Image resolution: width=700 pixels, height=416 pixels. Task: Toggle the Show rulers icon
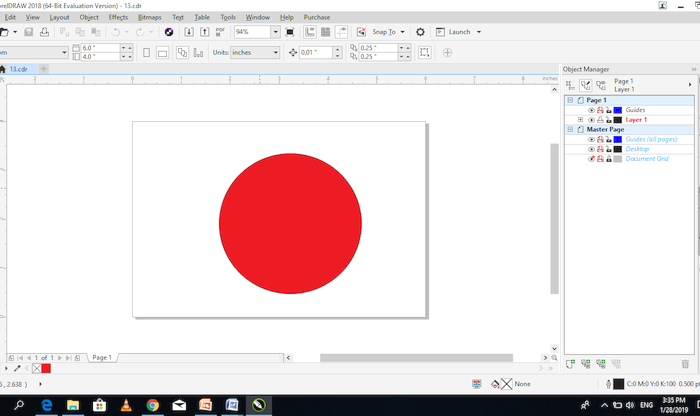click(310, 32)
